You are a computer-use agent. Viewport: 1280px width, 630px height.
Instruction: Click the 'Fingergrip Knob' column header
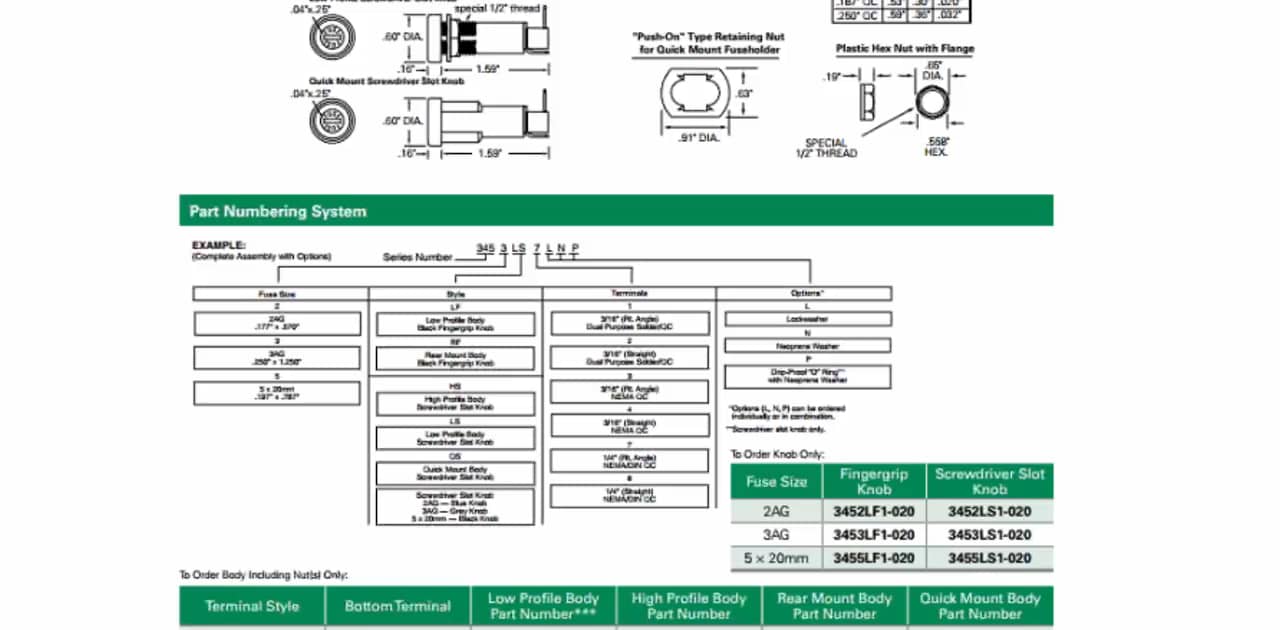point(874,481)
